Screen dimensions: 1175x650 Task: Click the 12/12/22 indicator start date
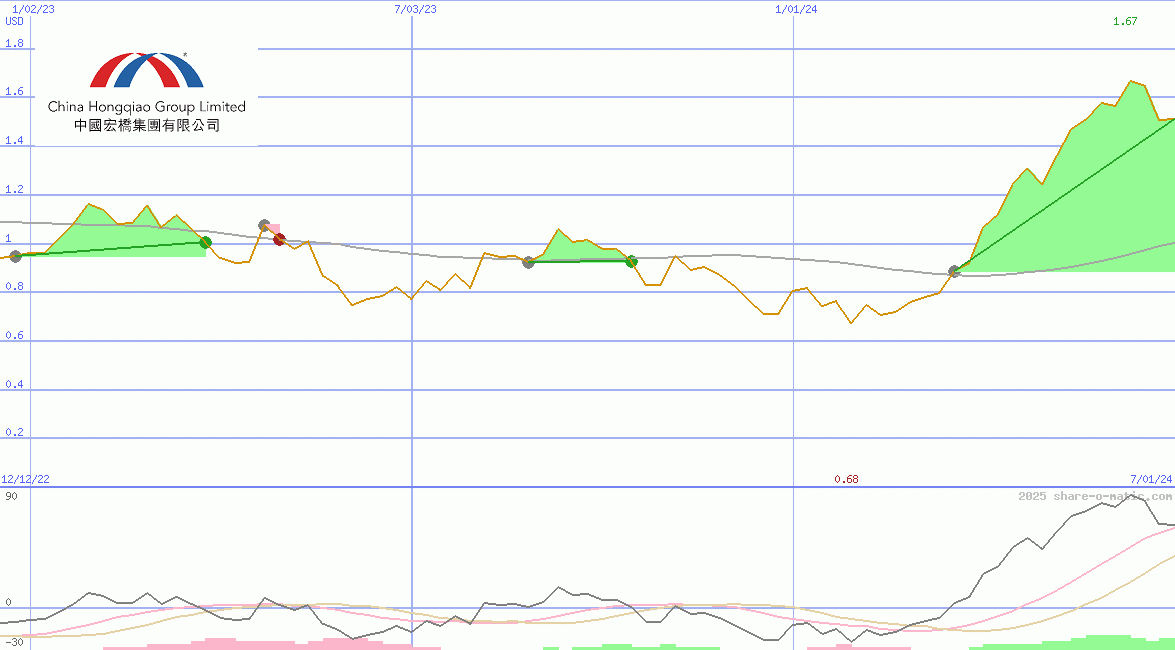25,479
